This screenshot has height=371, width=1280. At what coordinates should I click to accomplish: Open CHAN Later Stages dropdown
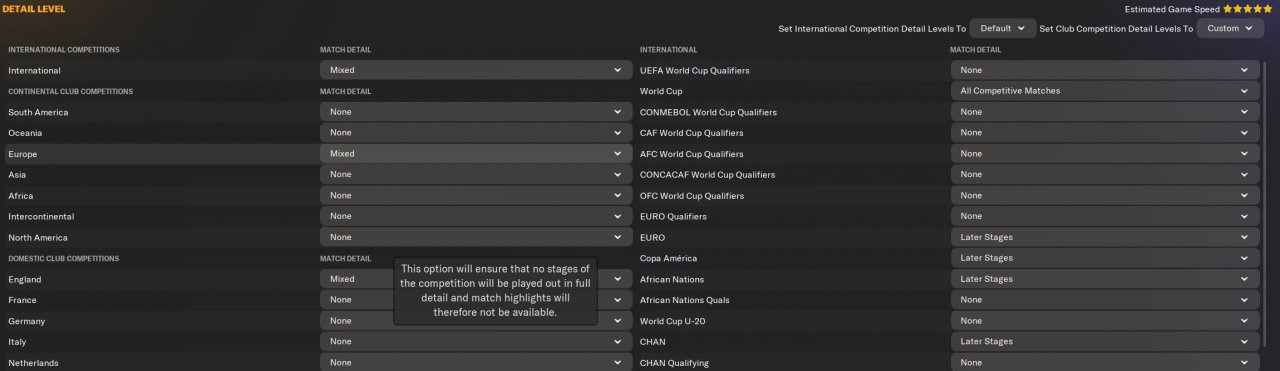pyautogui.click(x=1105, y=342)
